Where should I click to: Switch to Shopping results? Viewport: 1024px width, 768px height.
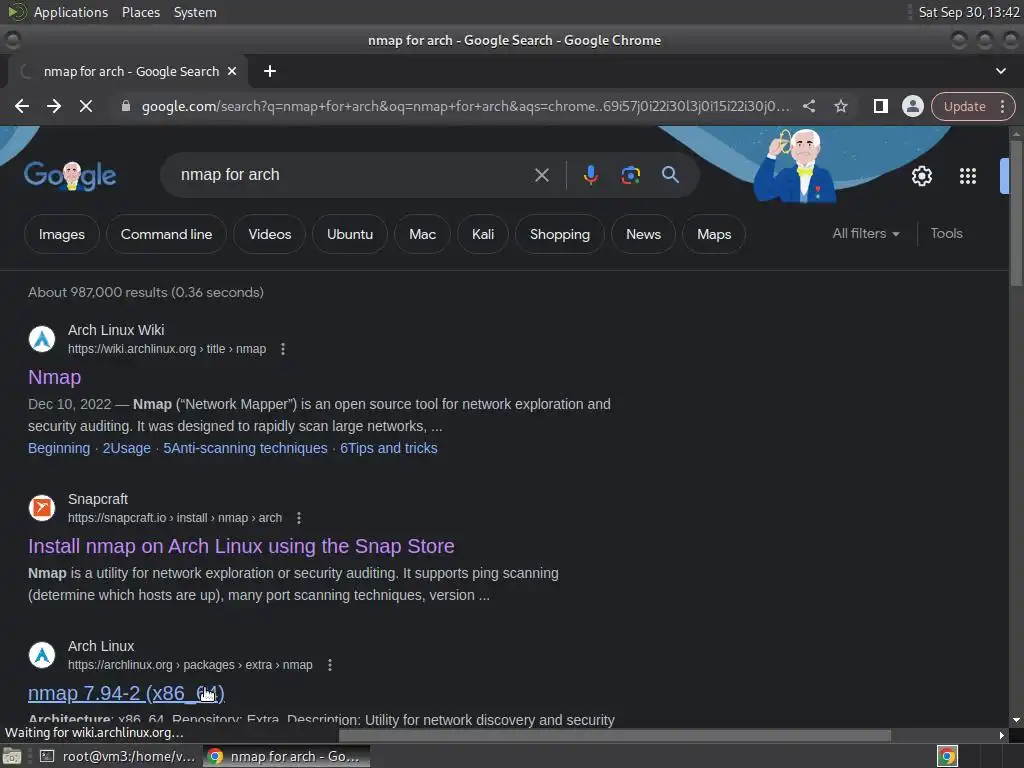[560, 234]
